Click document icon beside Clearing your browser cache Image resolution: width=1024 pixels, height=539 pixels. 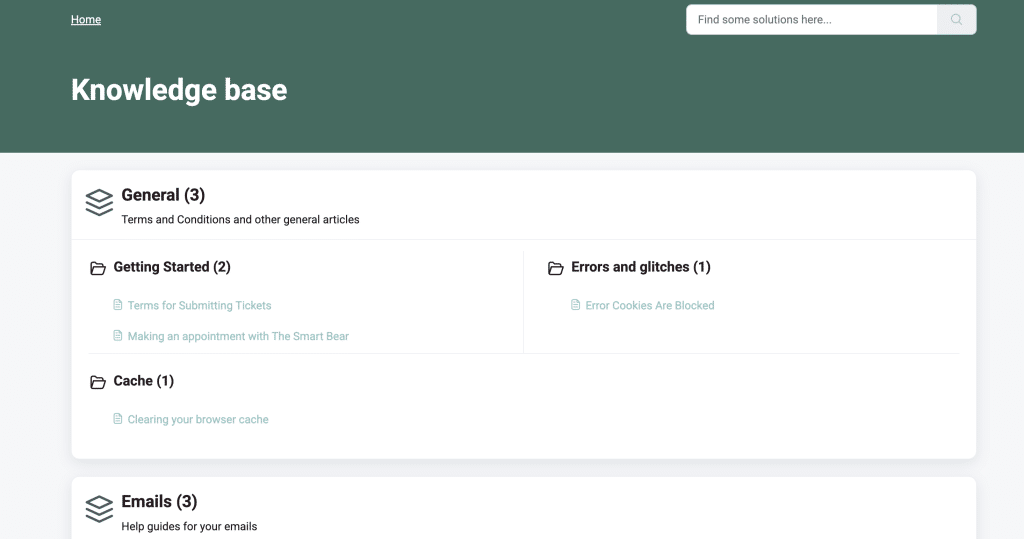coord(118,419)
